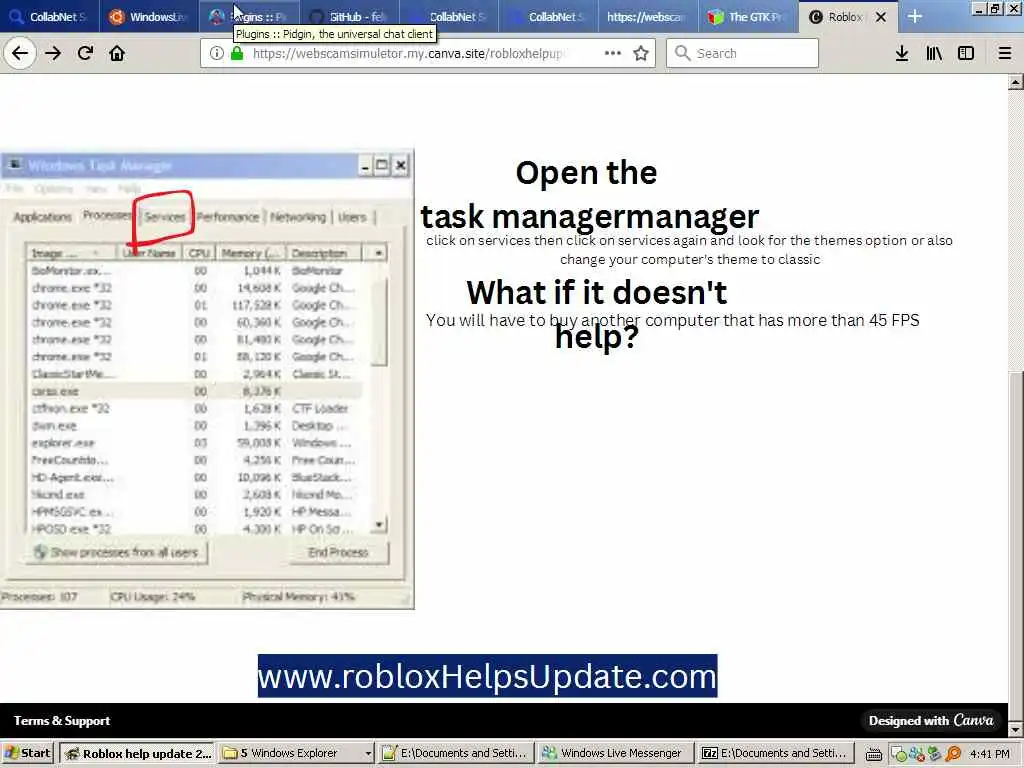The width and height of the screenshot is (1024, 768).
Task: Switch to the GitHub tab
Action: point(349,17)
